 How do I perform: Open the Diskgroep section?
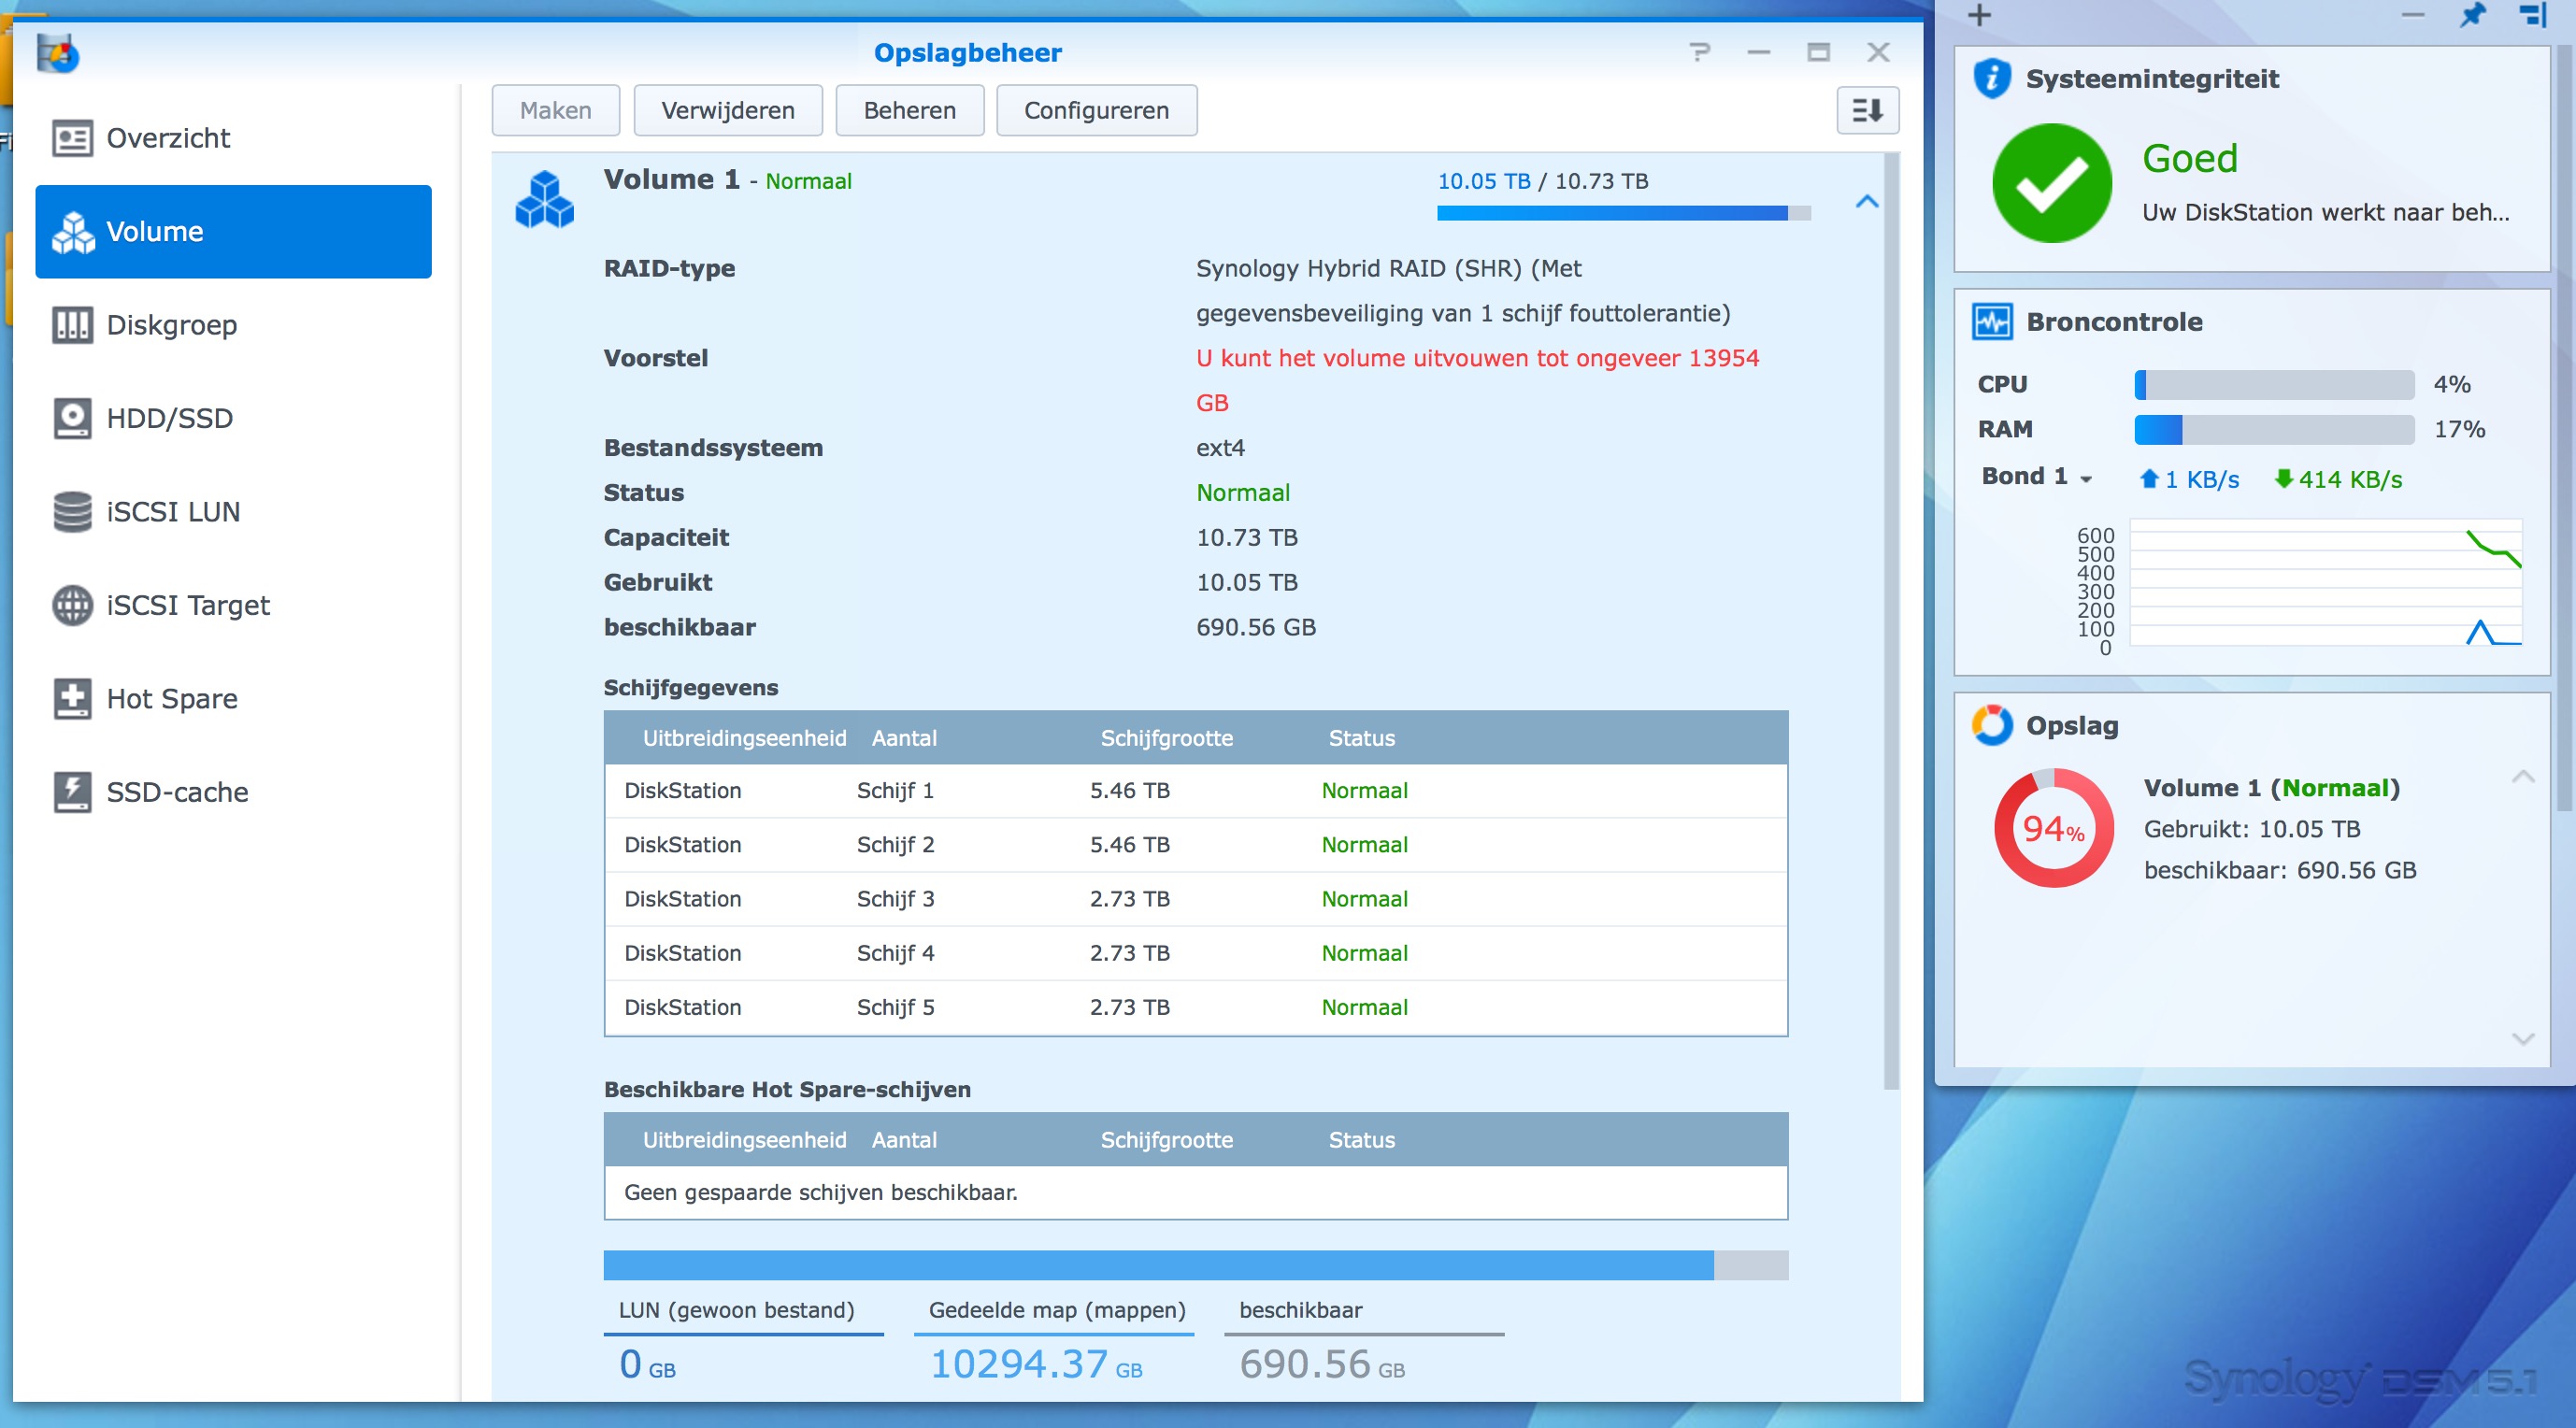pos(233,325)
